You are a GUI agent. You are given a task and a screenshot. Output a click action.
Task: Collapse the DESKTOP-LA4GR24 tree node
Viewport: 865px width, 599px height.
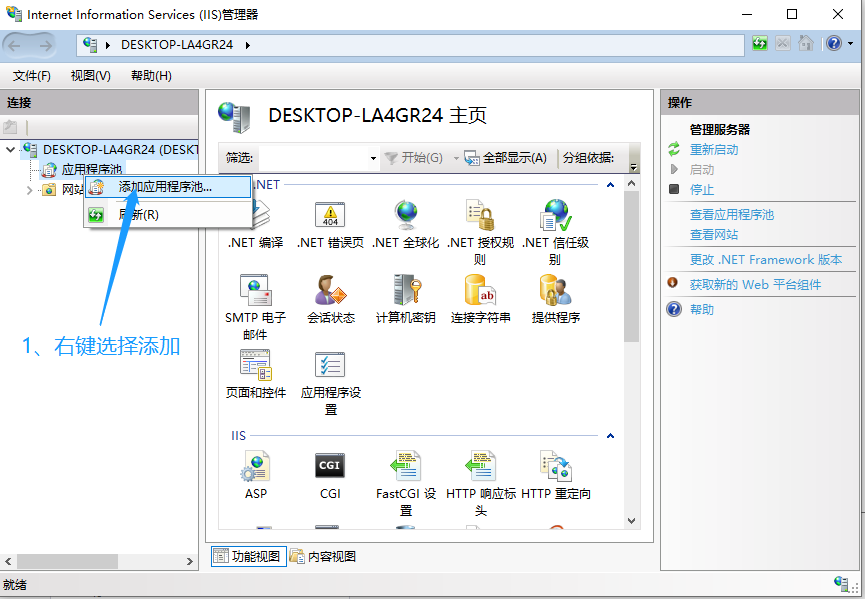10,149
